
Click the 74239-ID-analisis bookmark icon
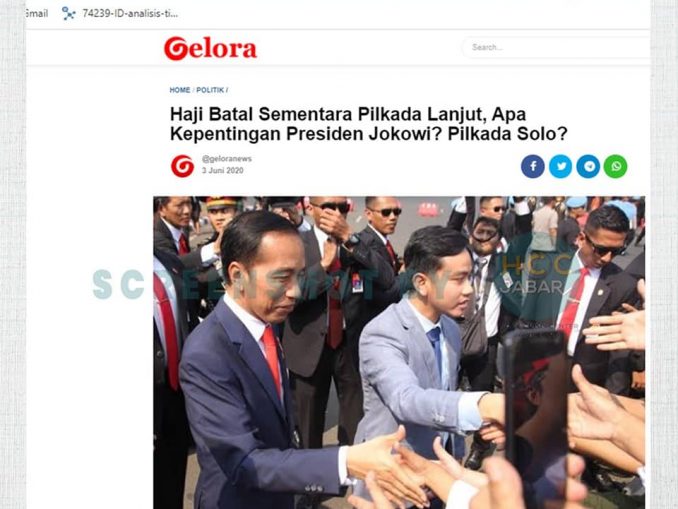tap(68, 13)
